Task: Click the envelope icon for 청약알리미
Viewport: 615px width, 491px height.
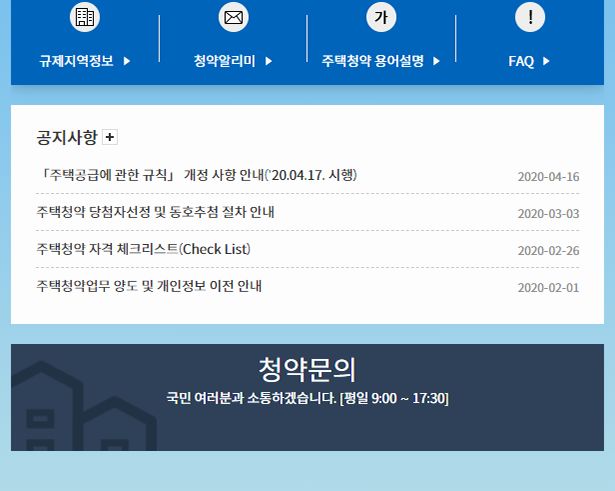Action: click(x=233, y=17)
